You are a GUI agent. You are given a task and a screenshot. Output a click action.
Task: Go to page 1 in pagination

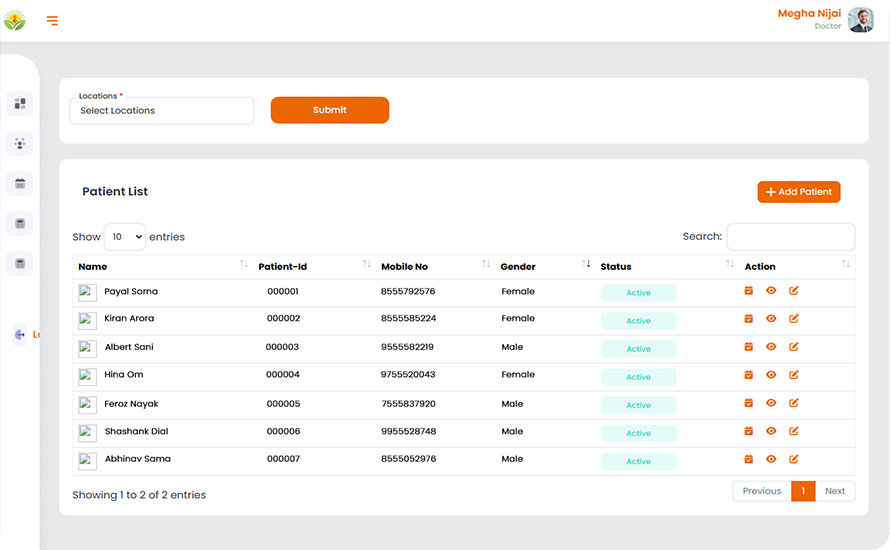tap(803, 491)
